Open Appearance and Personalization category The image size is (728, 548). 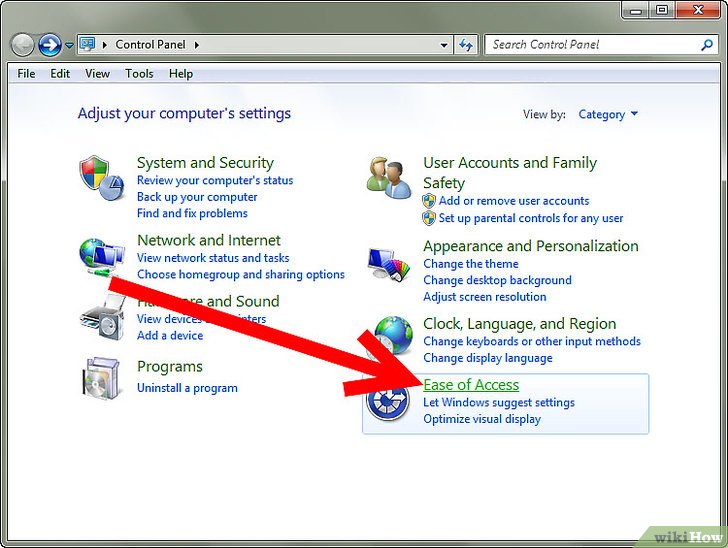pyautogui.click(x=531, y=246)
